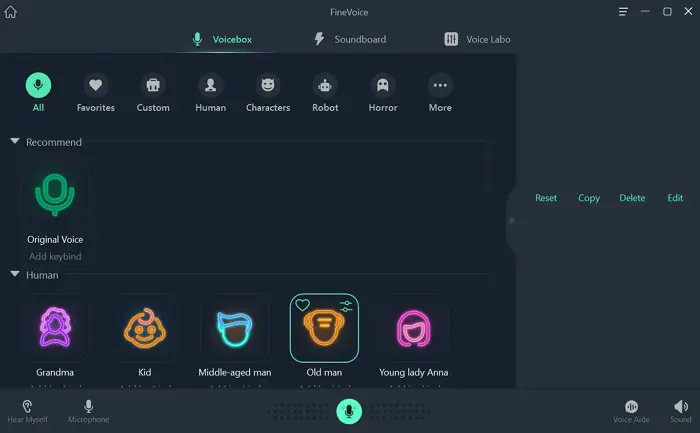The width and height of the screenshot is (700, 433).
Task: Choose the Kid voice
Action: coord(145,328)
